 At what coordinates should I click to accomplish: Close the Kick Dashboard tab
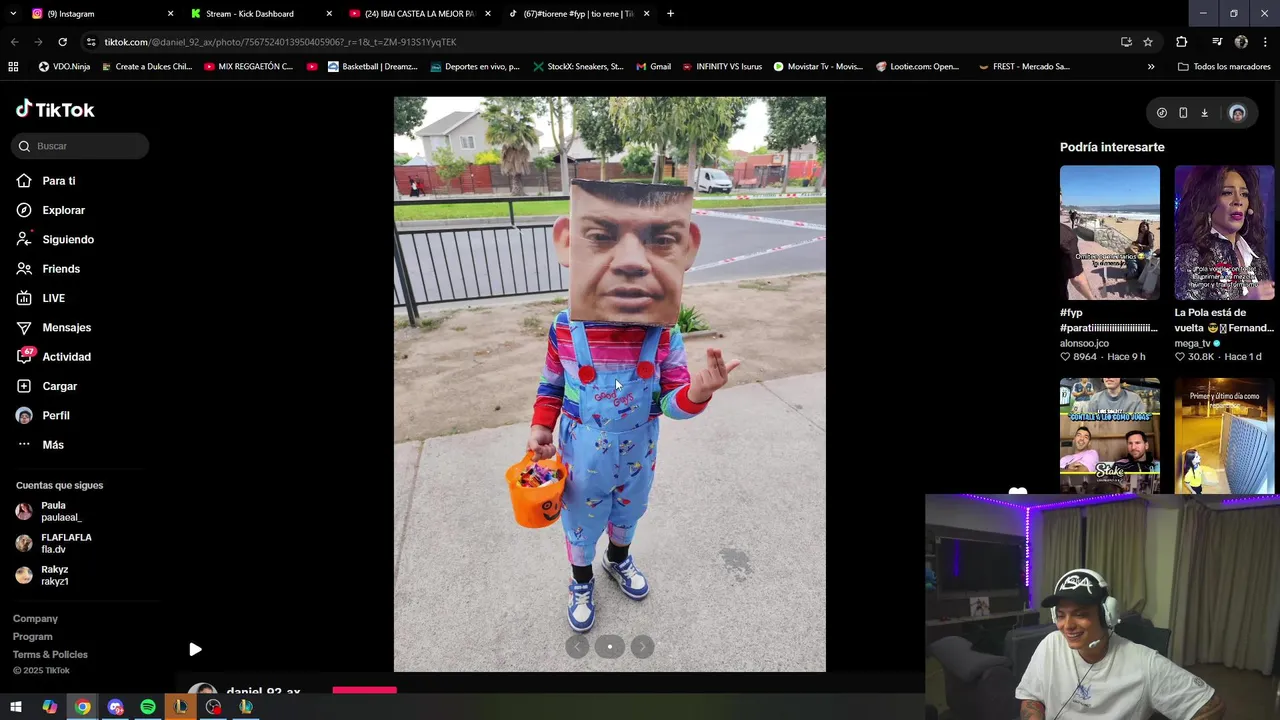pos(329,14)
